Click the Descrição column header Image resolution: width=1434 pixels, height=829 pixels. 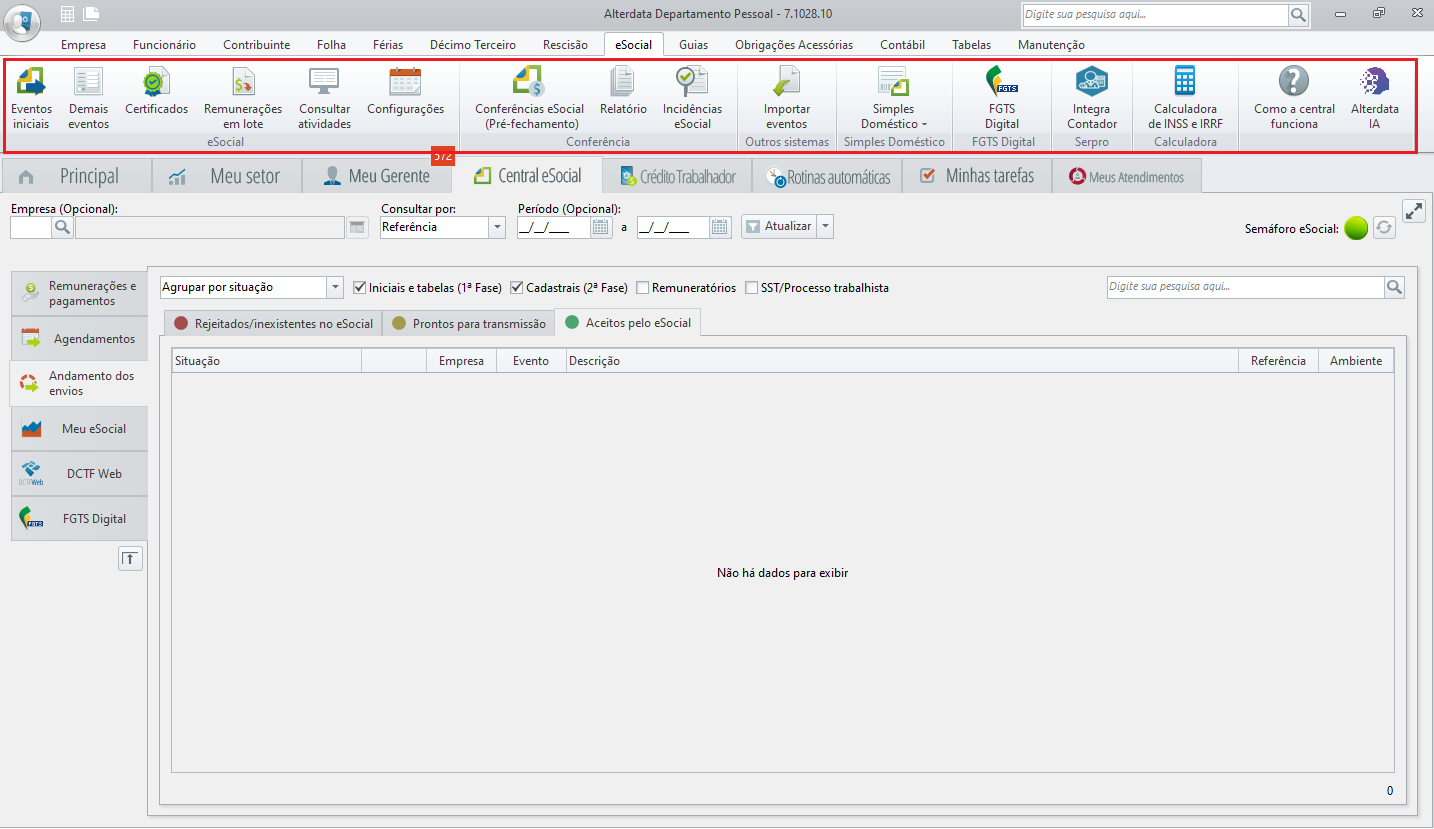point(902,361)
